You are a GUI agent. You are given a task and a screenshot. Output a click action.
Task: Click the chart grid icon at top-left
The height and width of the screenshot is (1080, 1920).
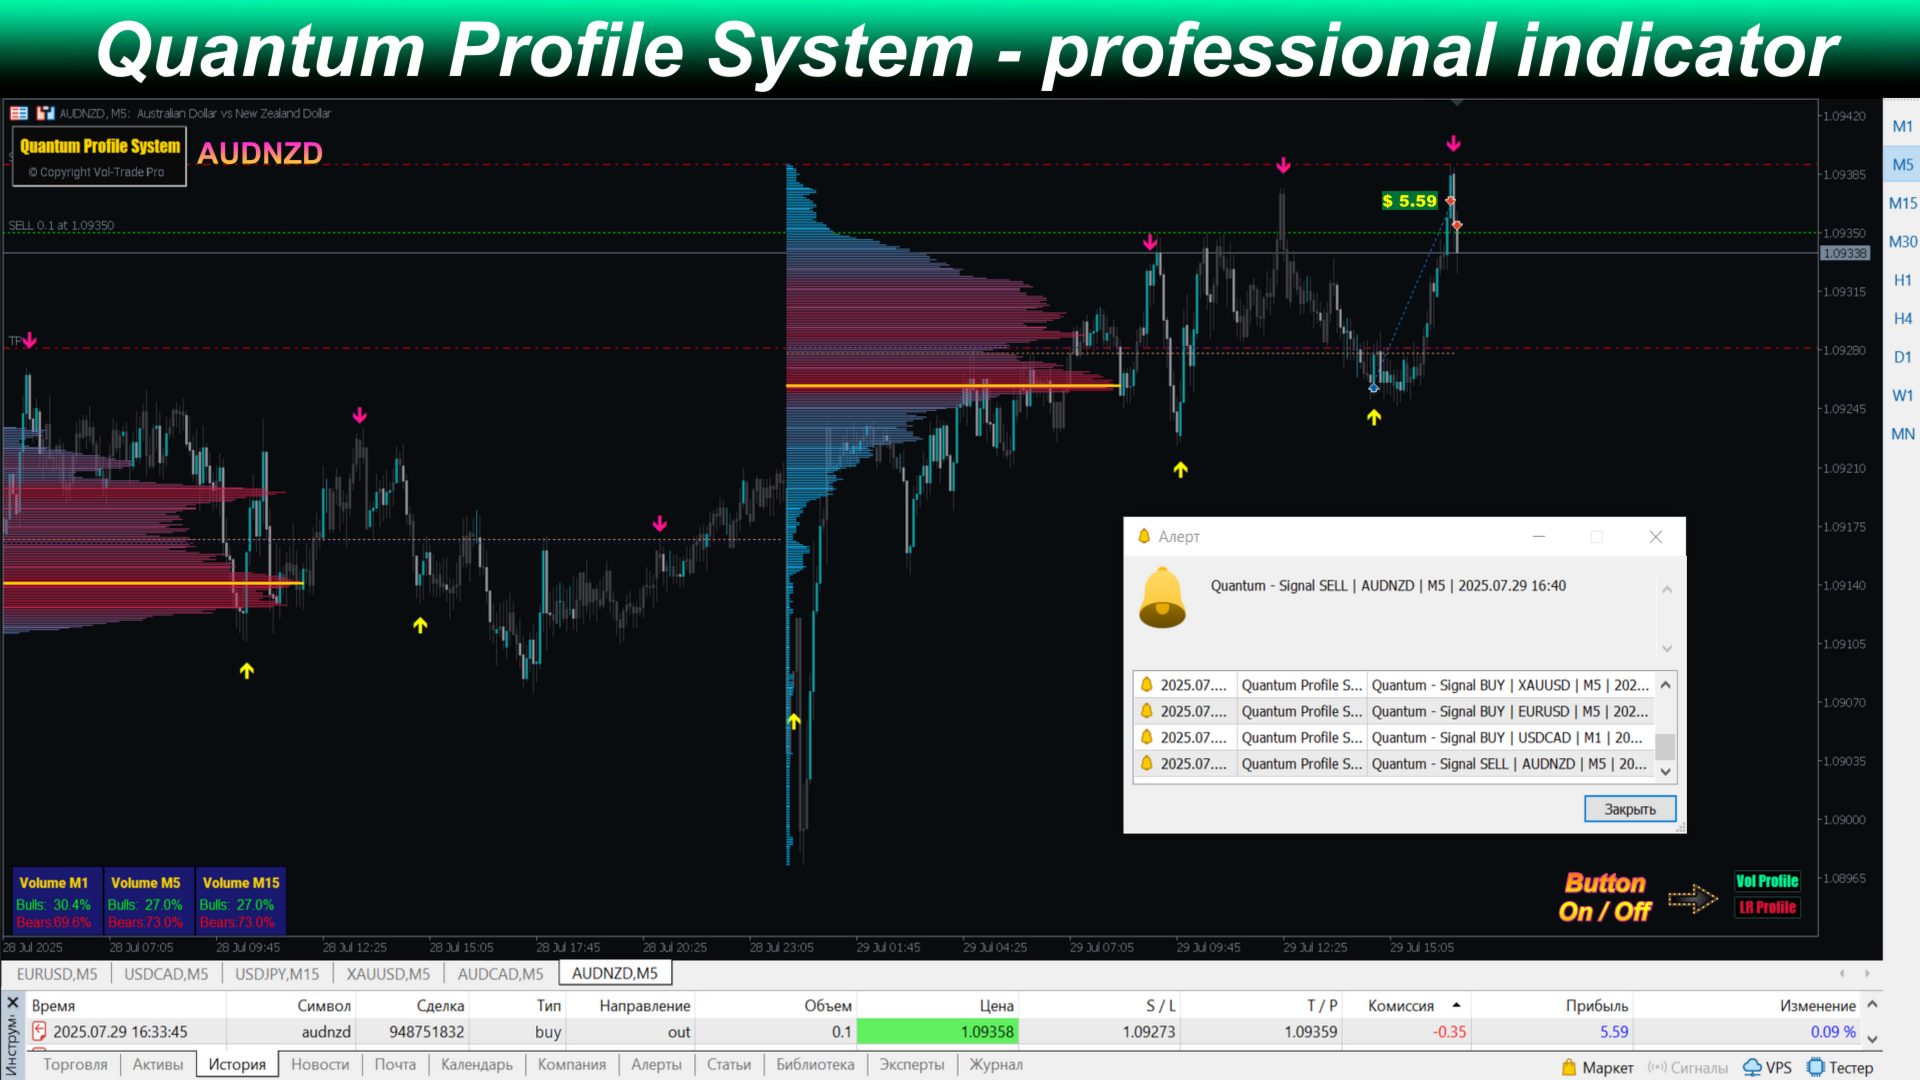point(19,113)
